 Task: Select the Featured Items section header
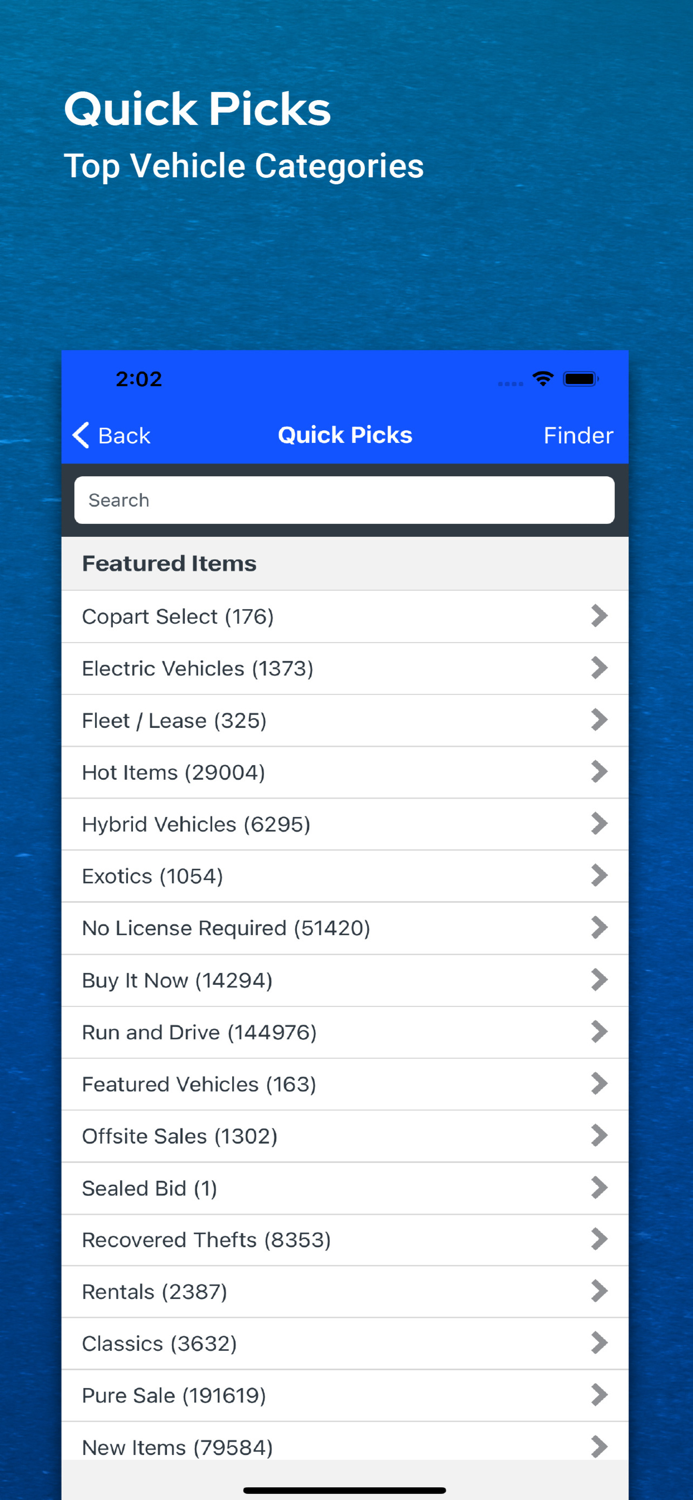pyautogui.click(x=168, y=563)
